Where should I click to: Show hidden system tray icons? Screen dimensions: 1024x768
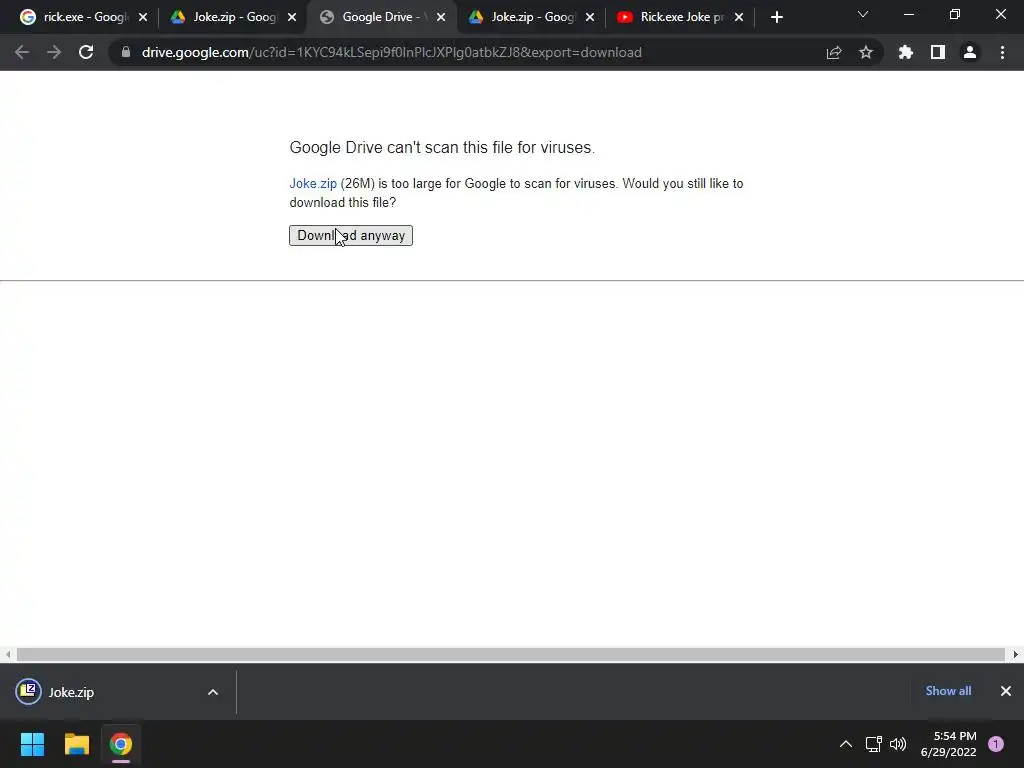pyautogui.click(x=846, y=744)
